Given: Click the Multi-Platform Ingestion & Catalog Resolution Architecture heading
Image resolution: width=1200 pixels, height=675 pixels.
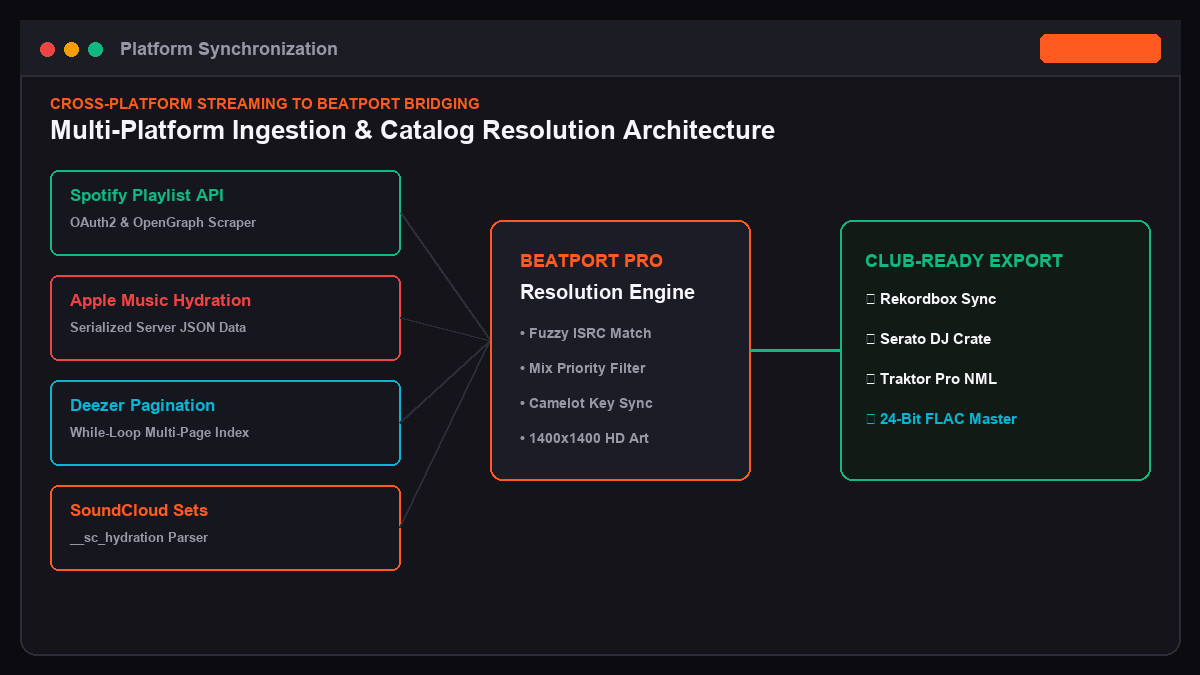Looking at the screenshot, I should pyautogui.click(x=412, y=130).
